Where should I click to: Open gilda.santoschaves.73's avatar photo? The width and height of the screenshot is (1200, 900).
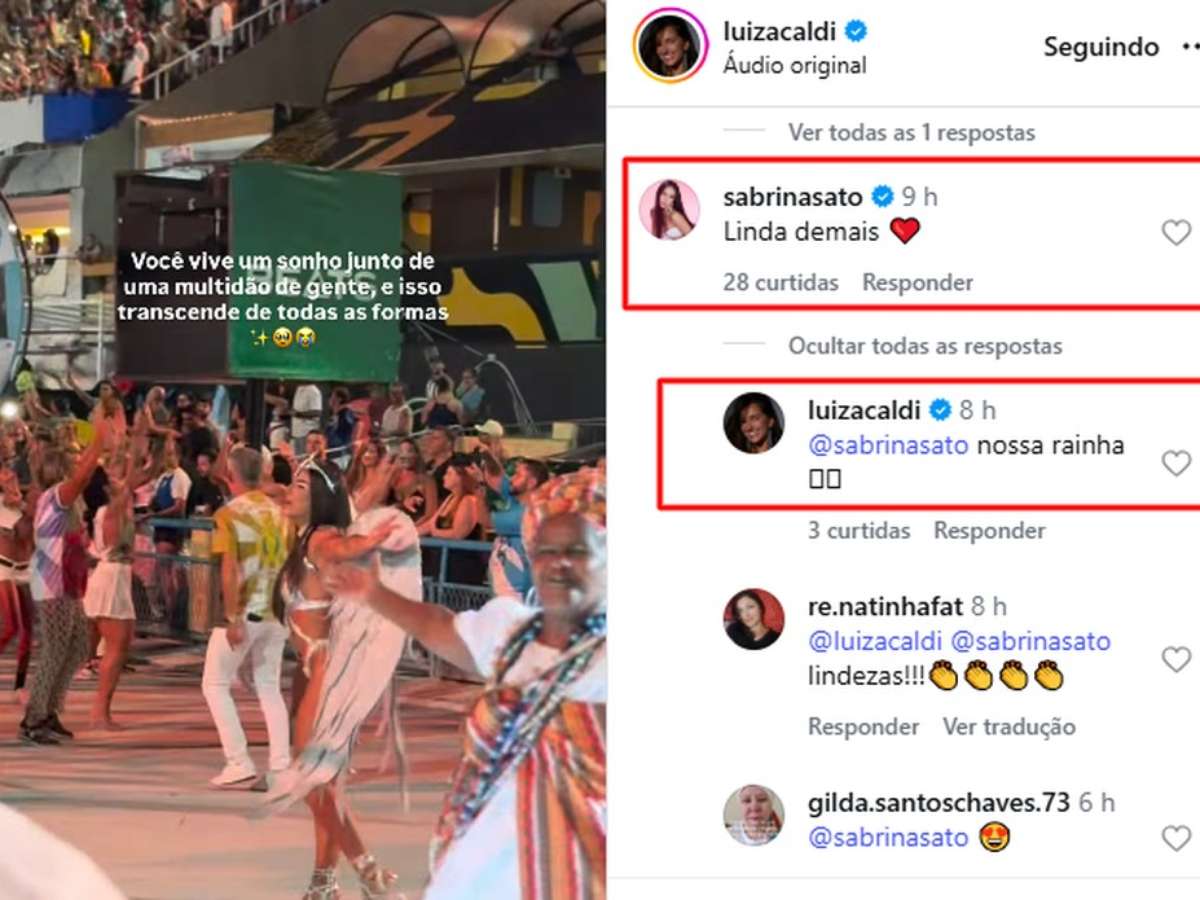point(753,815)
